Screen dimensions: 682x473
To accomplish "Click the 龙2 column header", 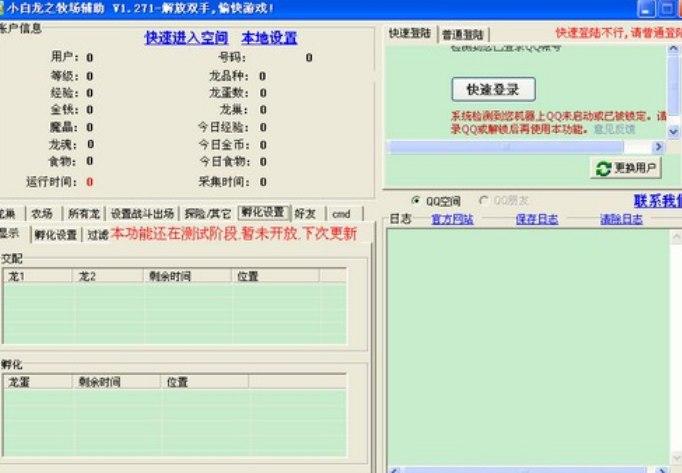I will (x=108, y=276).
